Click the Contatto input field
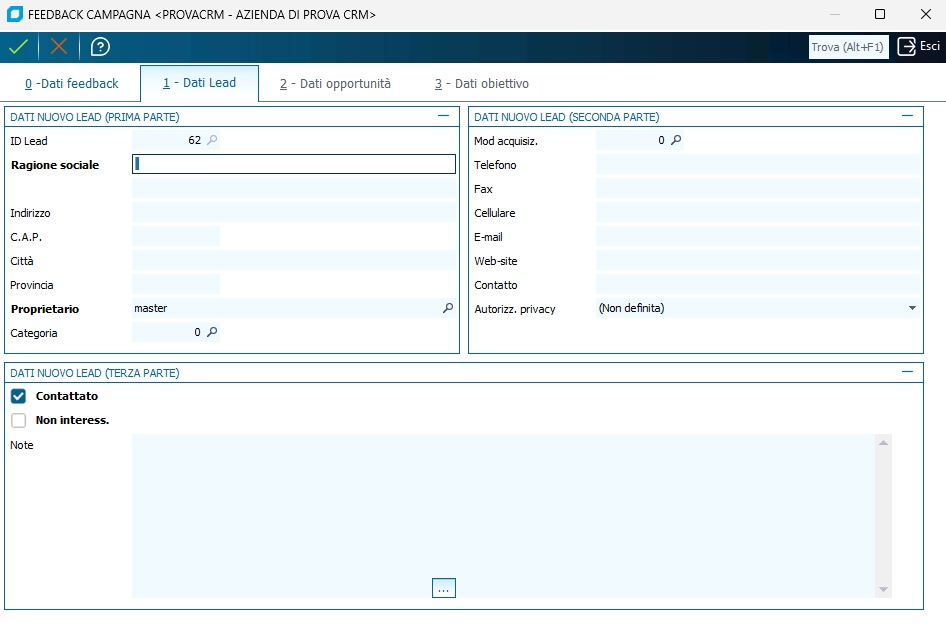946x625 pixels. click(x=758, y=285)
